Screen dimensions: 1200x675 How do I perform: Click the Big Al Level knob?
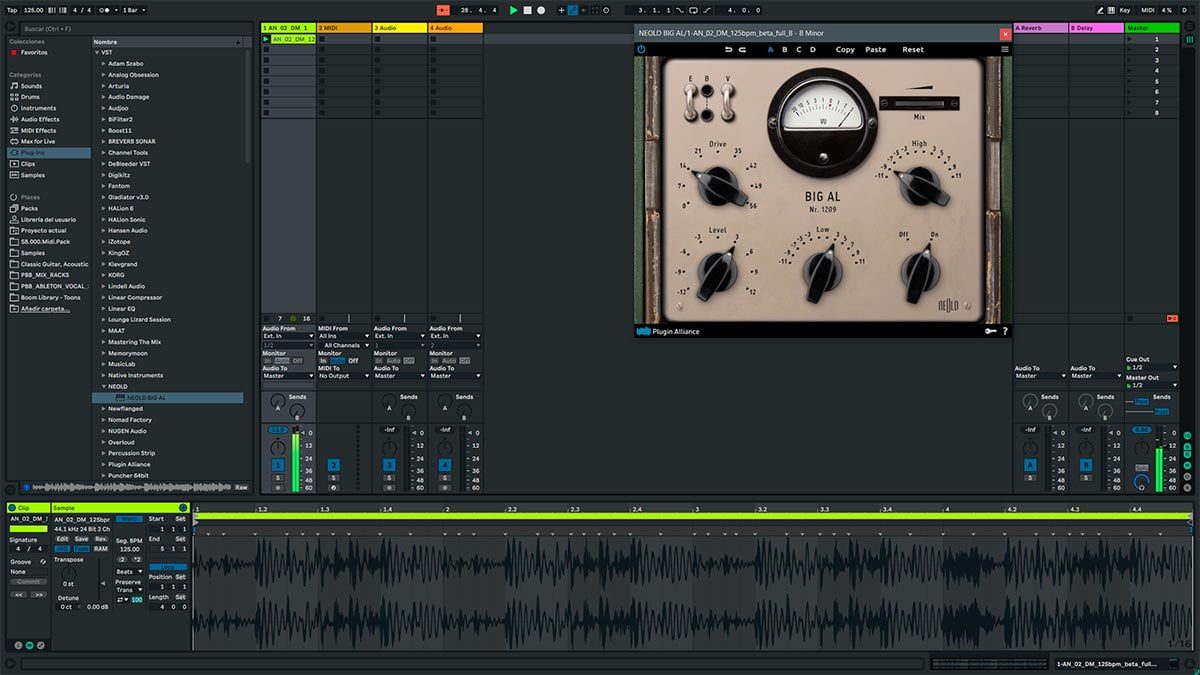(717, 271)
